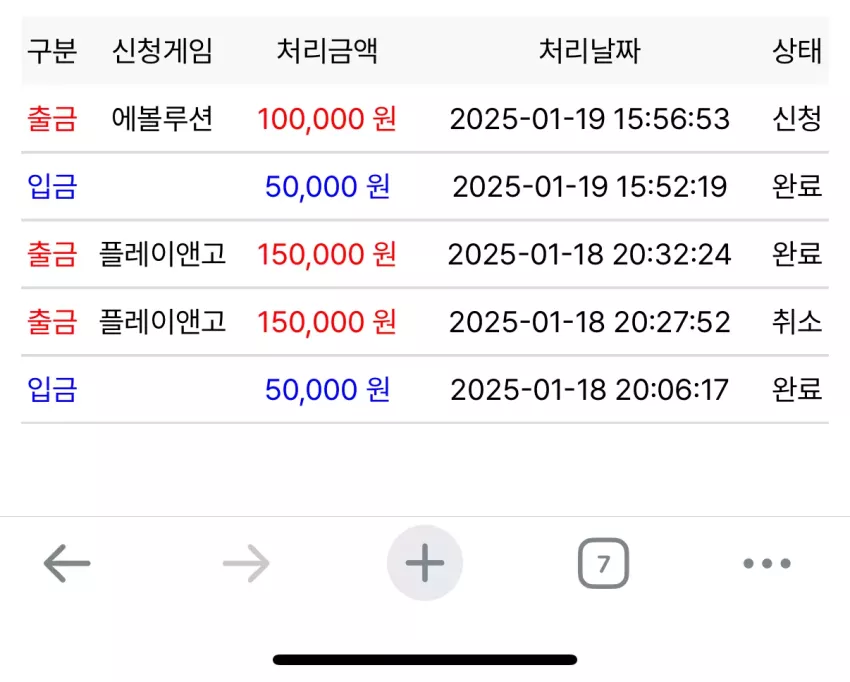Image resolution: width=850 pixels, height=682 pixels.
Task: Select the 처리금액 column header
Action: click(327, 51)
